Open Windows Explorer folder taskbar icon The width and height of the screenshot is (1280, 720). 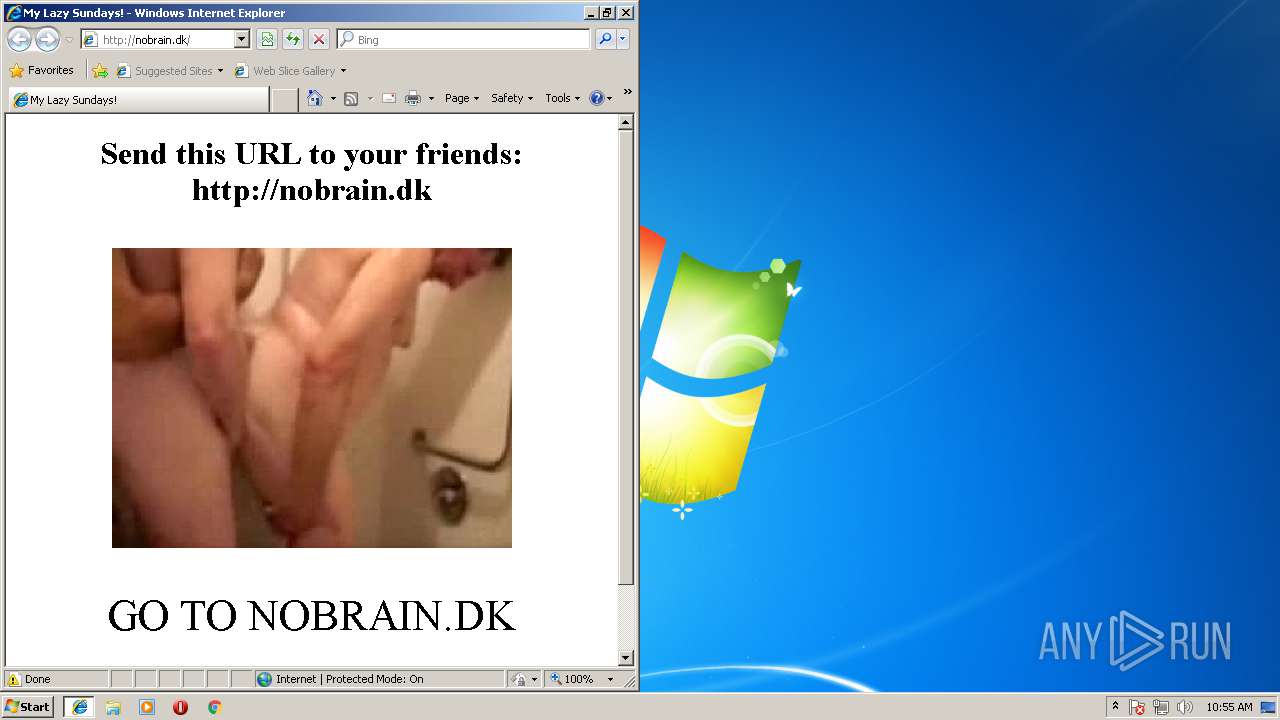[x=113, y=707]
